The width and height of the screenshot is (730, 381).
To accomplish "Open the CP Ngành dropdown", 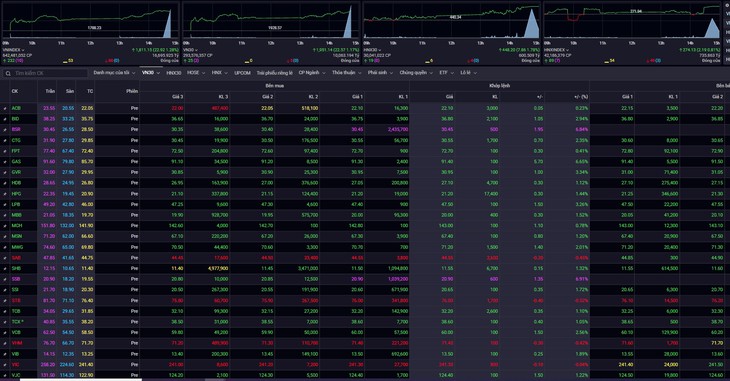I will click(x=311, y=73).
